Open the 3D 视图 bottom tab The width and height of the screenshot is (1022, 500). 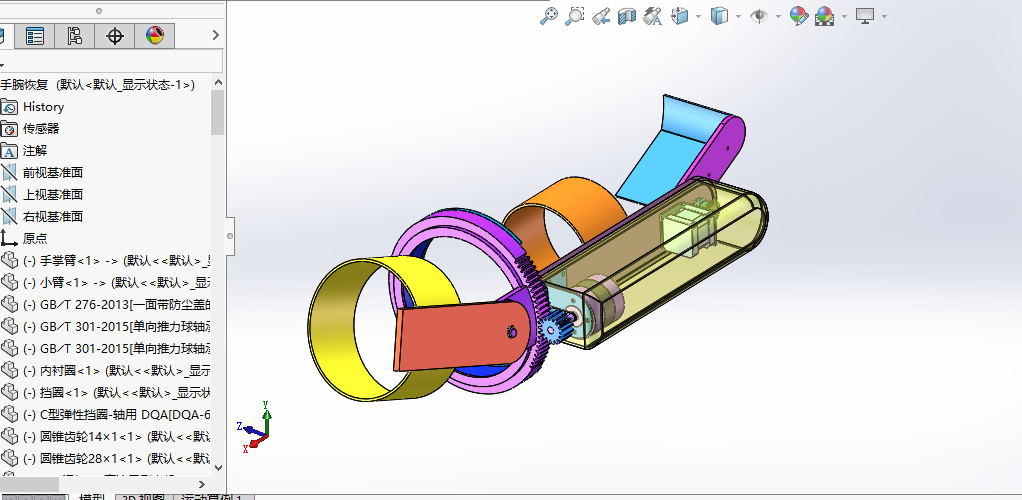[x=143, y=497]
